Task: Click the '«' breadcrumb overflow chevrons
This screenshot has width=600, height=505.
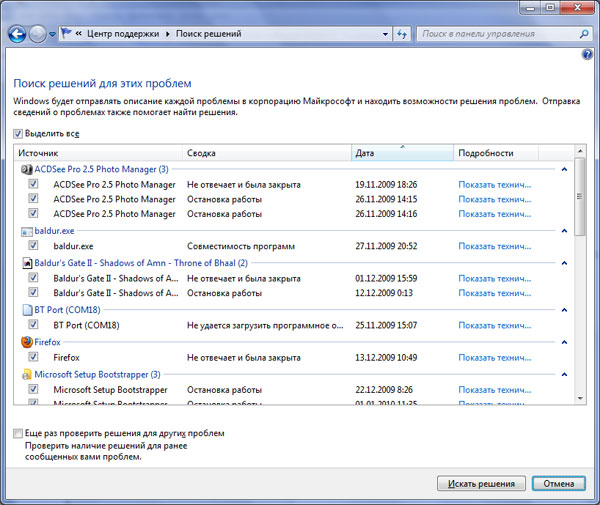Action: 78,34
